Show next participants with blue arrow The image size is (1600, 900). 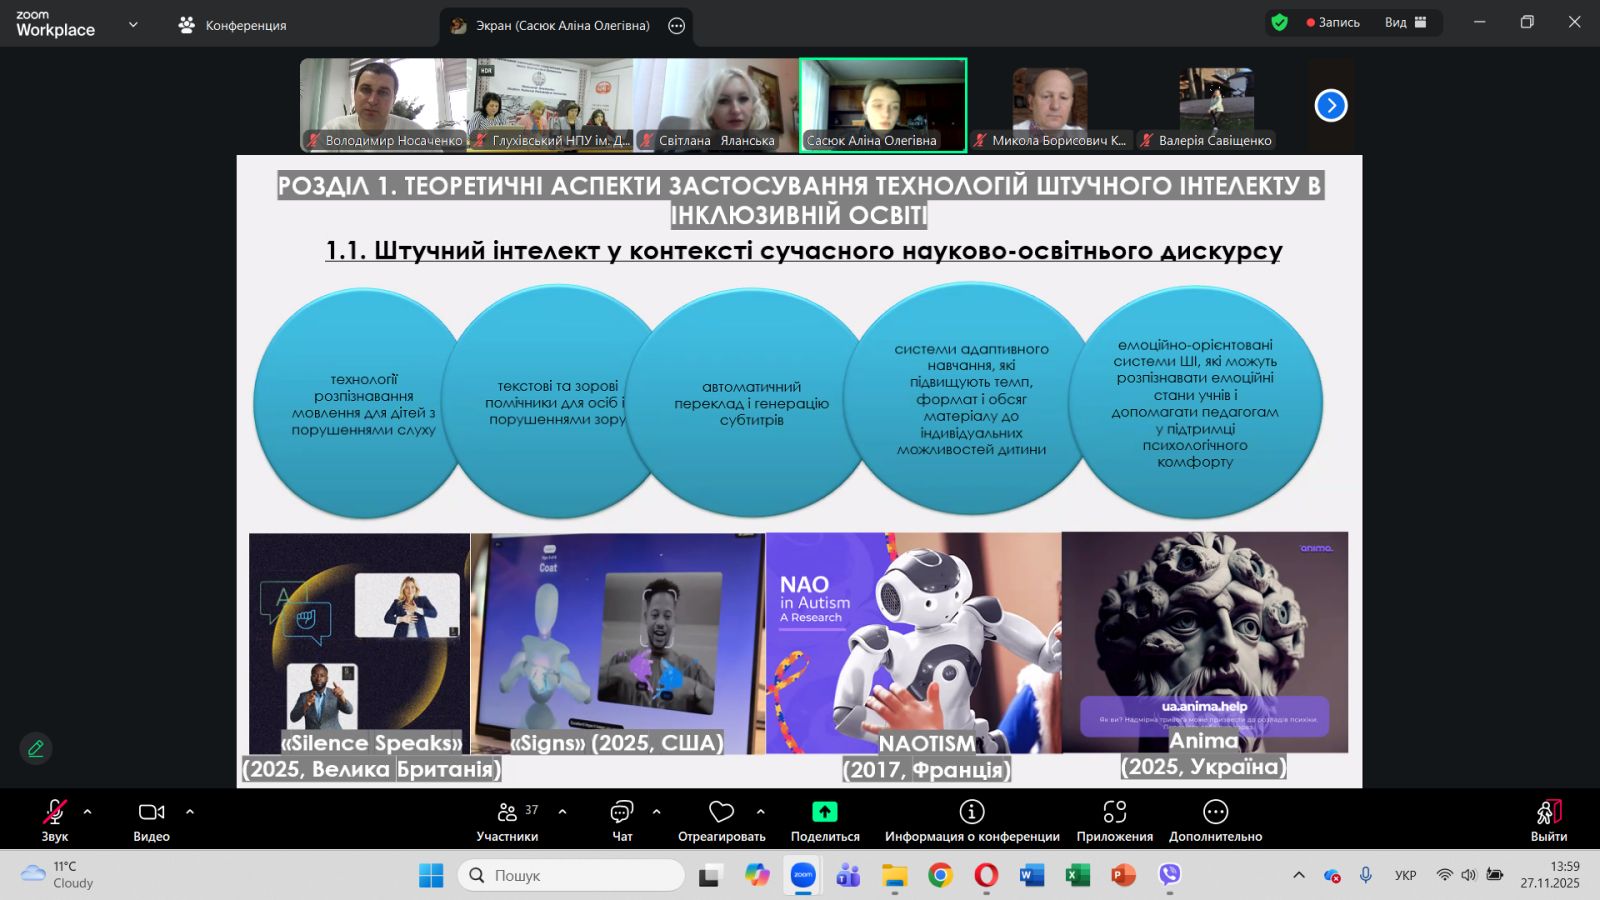pyautogui.click(x=1330, y=105)
